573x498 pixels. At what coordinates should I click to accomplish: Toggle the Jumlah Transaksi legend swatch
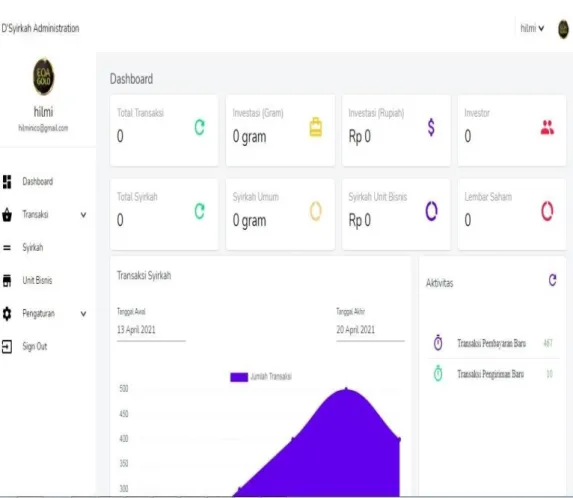(x=239, y=377)
